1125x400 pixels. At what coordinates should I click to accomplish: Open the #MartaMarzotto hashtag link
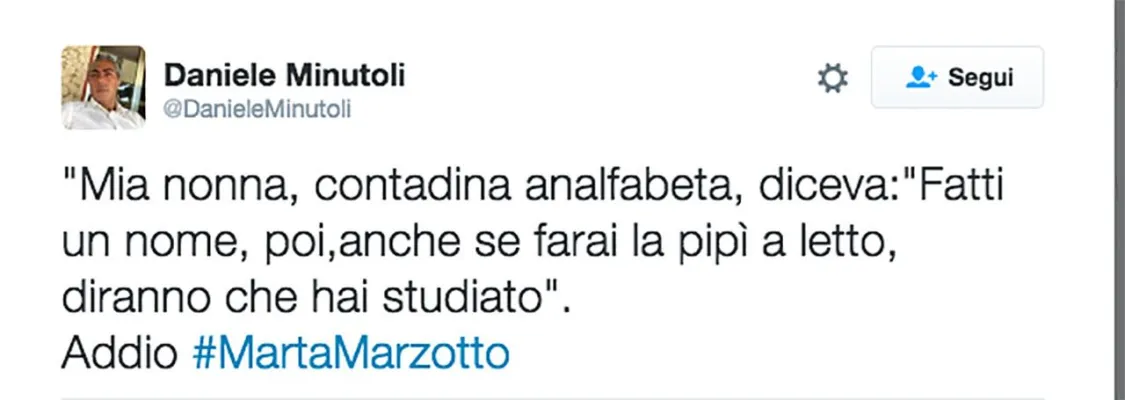pos(351,353)
